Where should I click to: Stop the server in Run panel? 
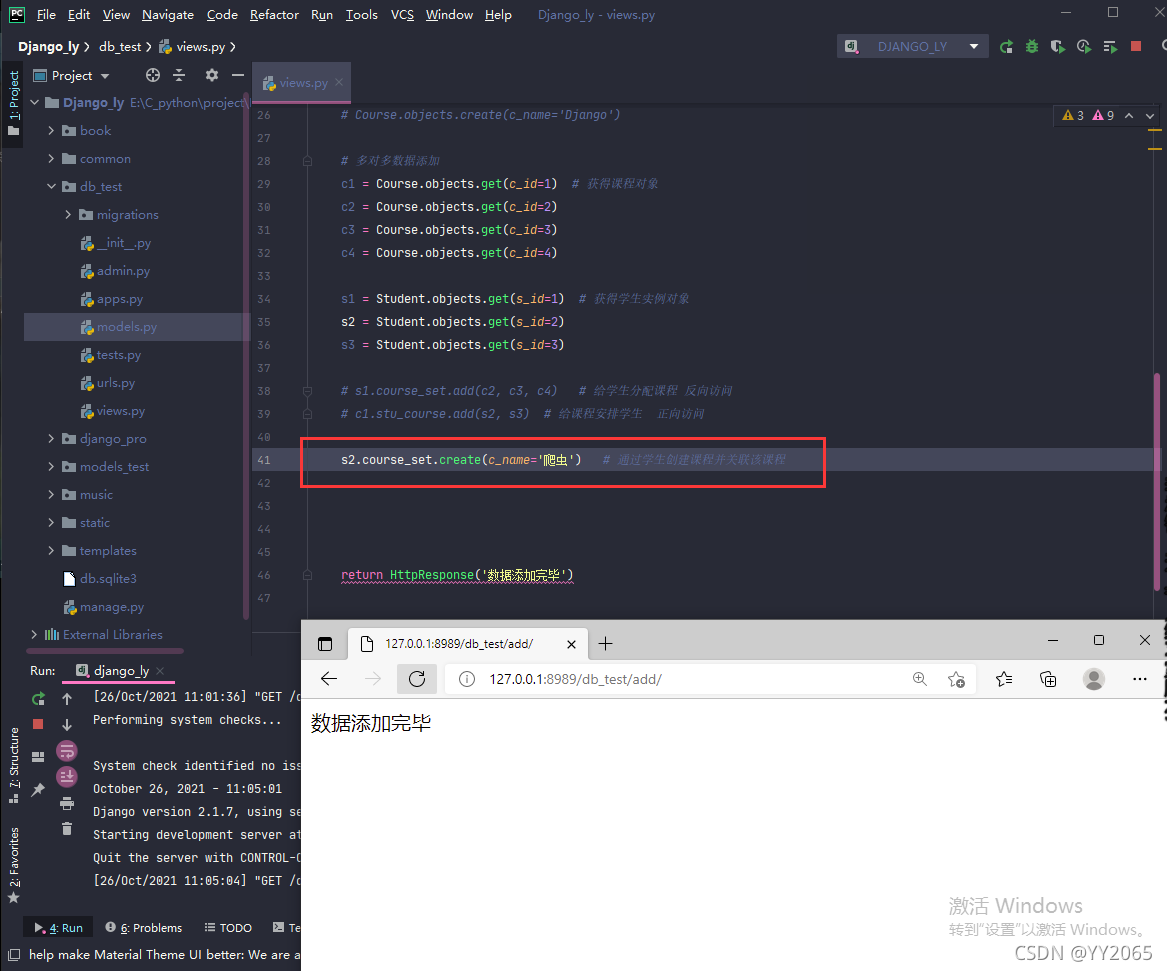[38, 724]
